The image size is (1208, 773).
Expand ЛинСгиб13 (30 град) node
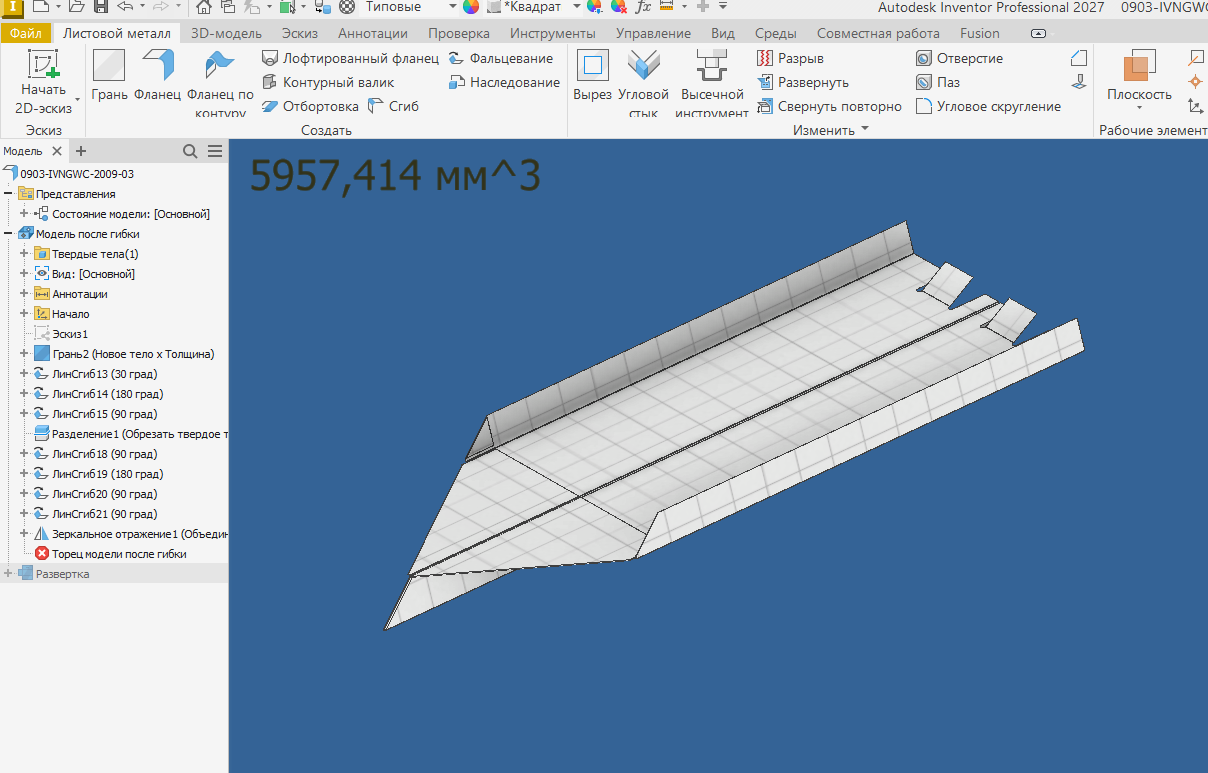click(24, 374)
